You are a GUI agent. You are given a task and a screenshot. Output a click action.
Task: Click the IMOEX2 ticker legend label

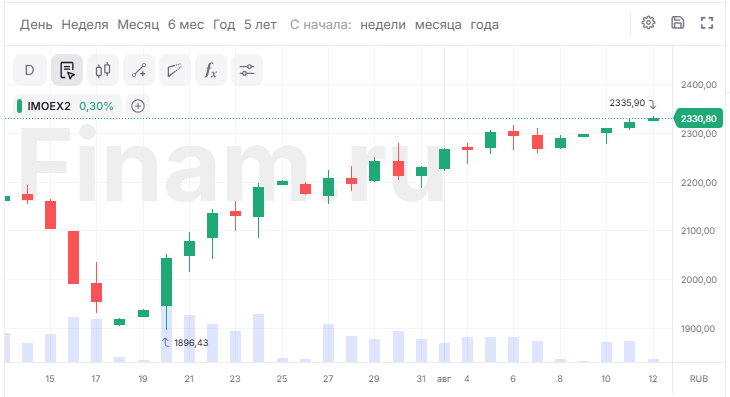[49, 106]
